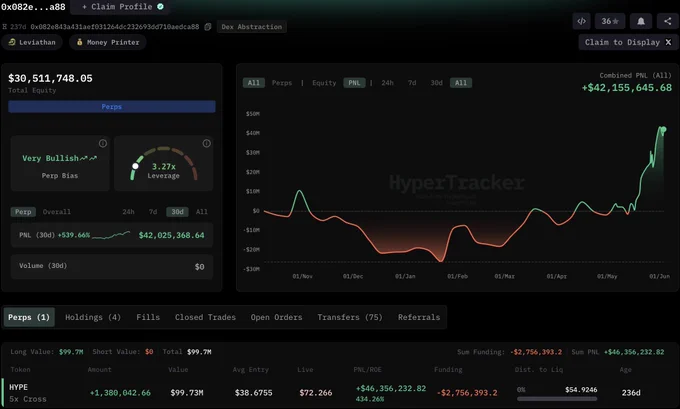Viewport: 680px width, 409px height.
Task: Click the HYPE token name in positions
Action: (x=18, y=387)
